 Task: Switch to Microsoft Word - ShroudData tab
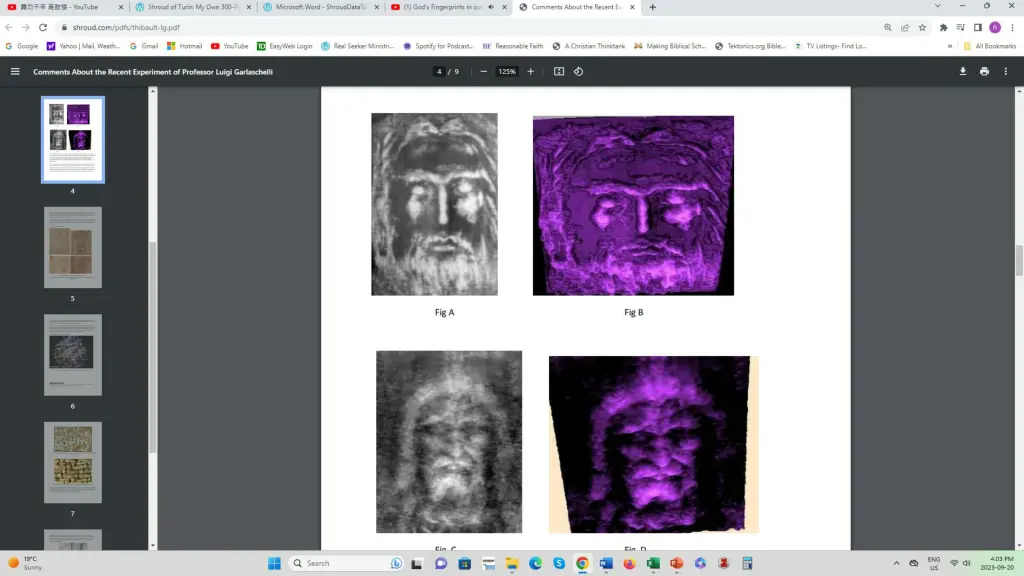[x=321, y=7]
